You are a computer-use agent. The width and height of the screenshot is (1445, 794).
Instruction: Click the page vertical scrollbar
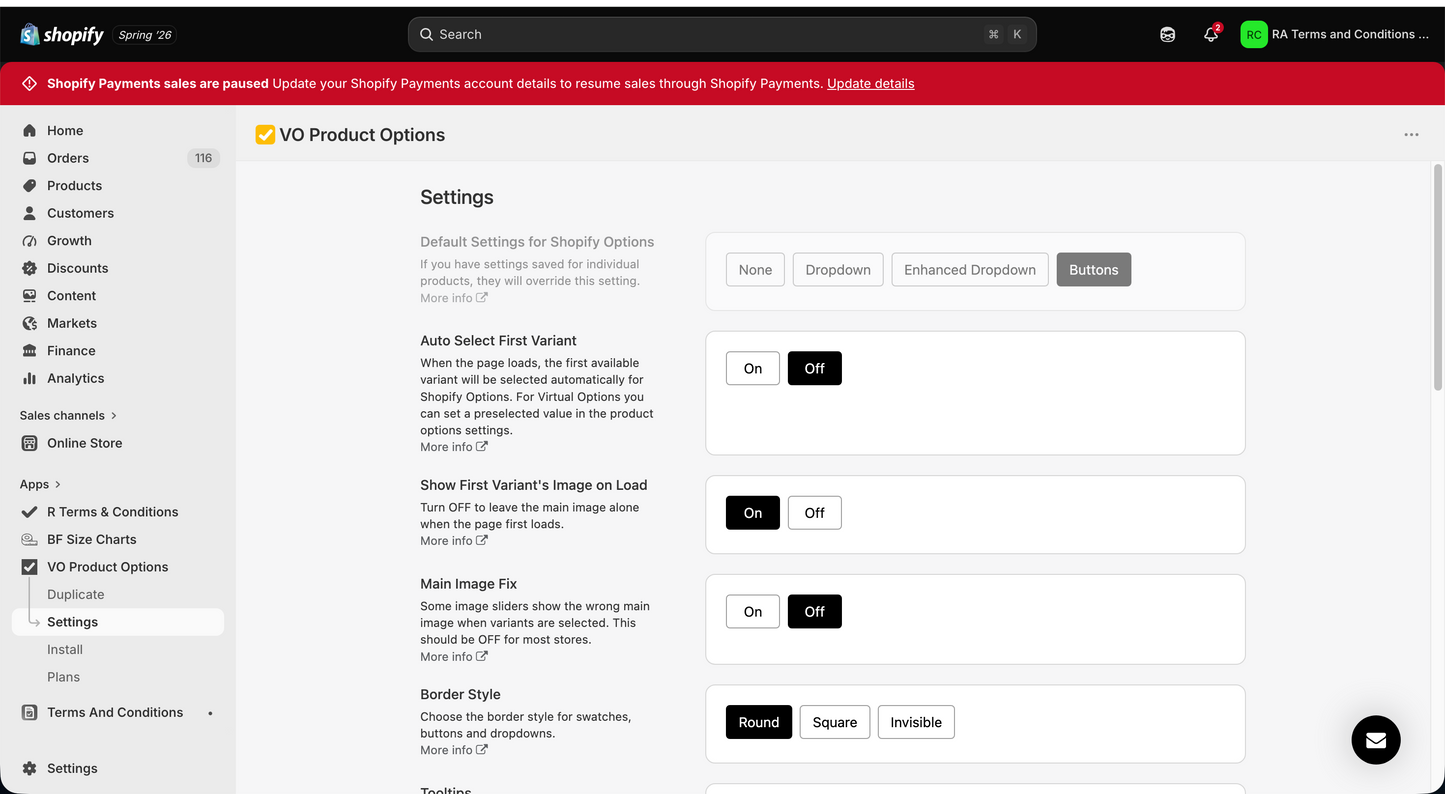[1438, 277]
